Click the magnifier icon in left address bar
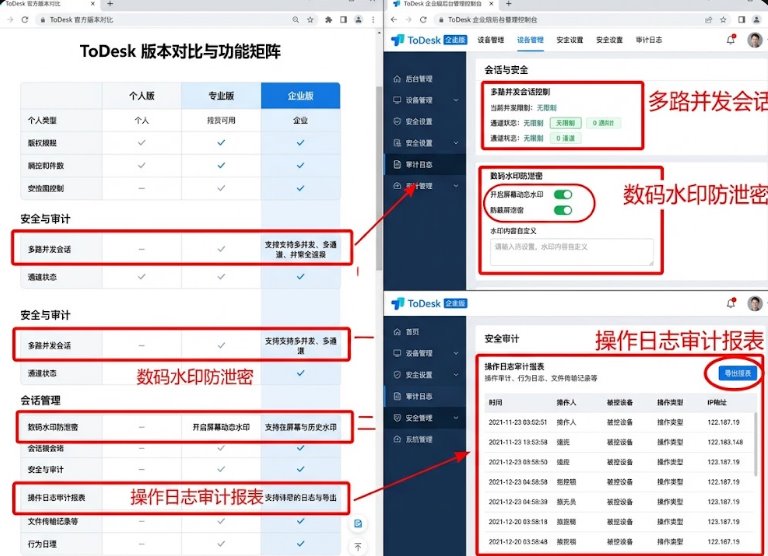Screen dimensions: 768x556 tap(295, 20)
